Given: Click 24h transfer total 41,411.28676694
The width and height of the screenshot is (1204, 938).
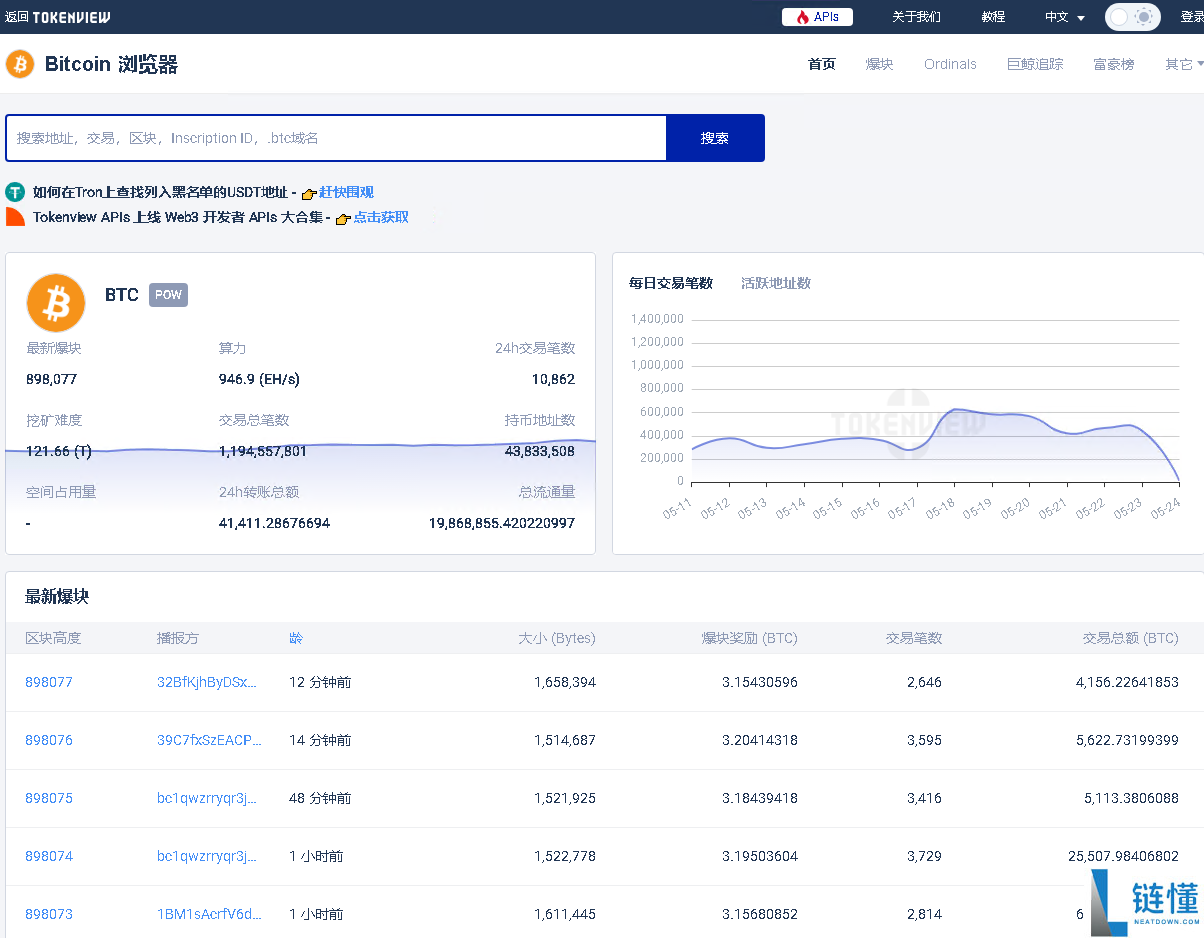Looking at the screenshot, I should [x=274, y=523].
